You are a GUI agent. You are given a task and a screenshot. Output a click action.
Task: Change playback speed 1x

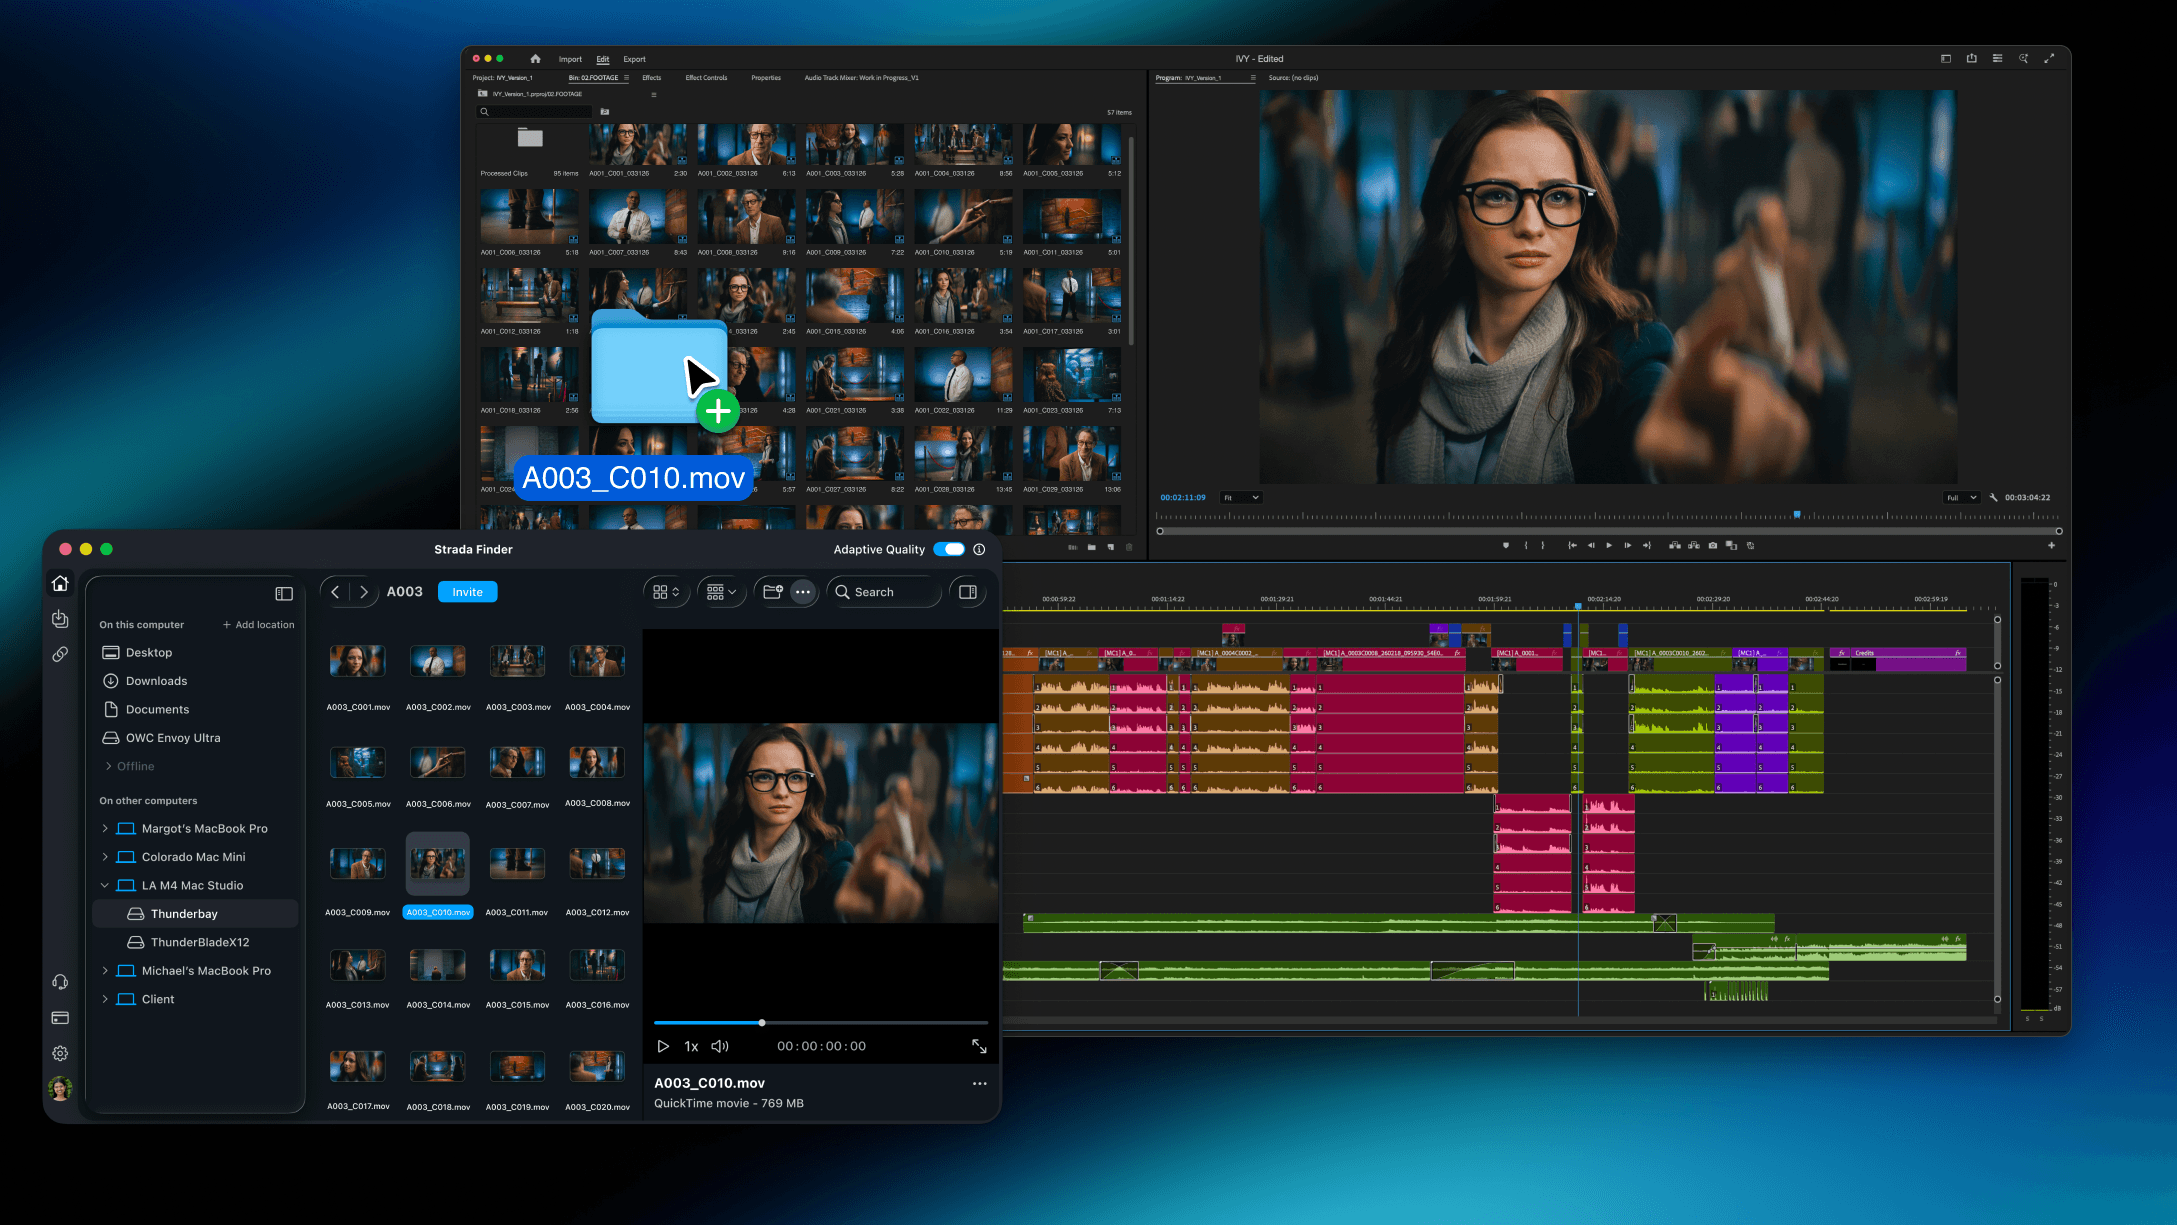(x=691, y=1046)
